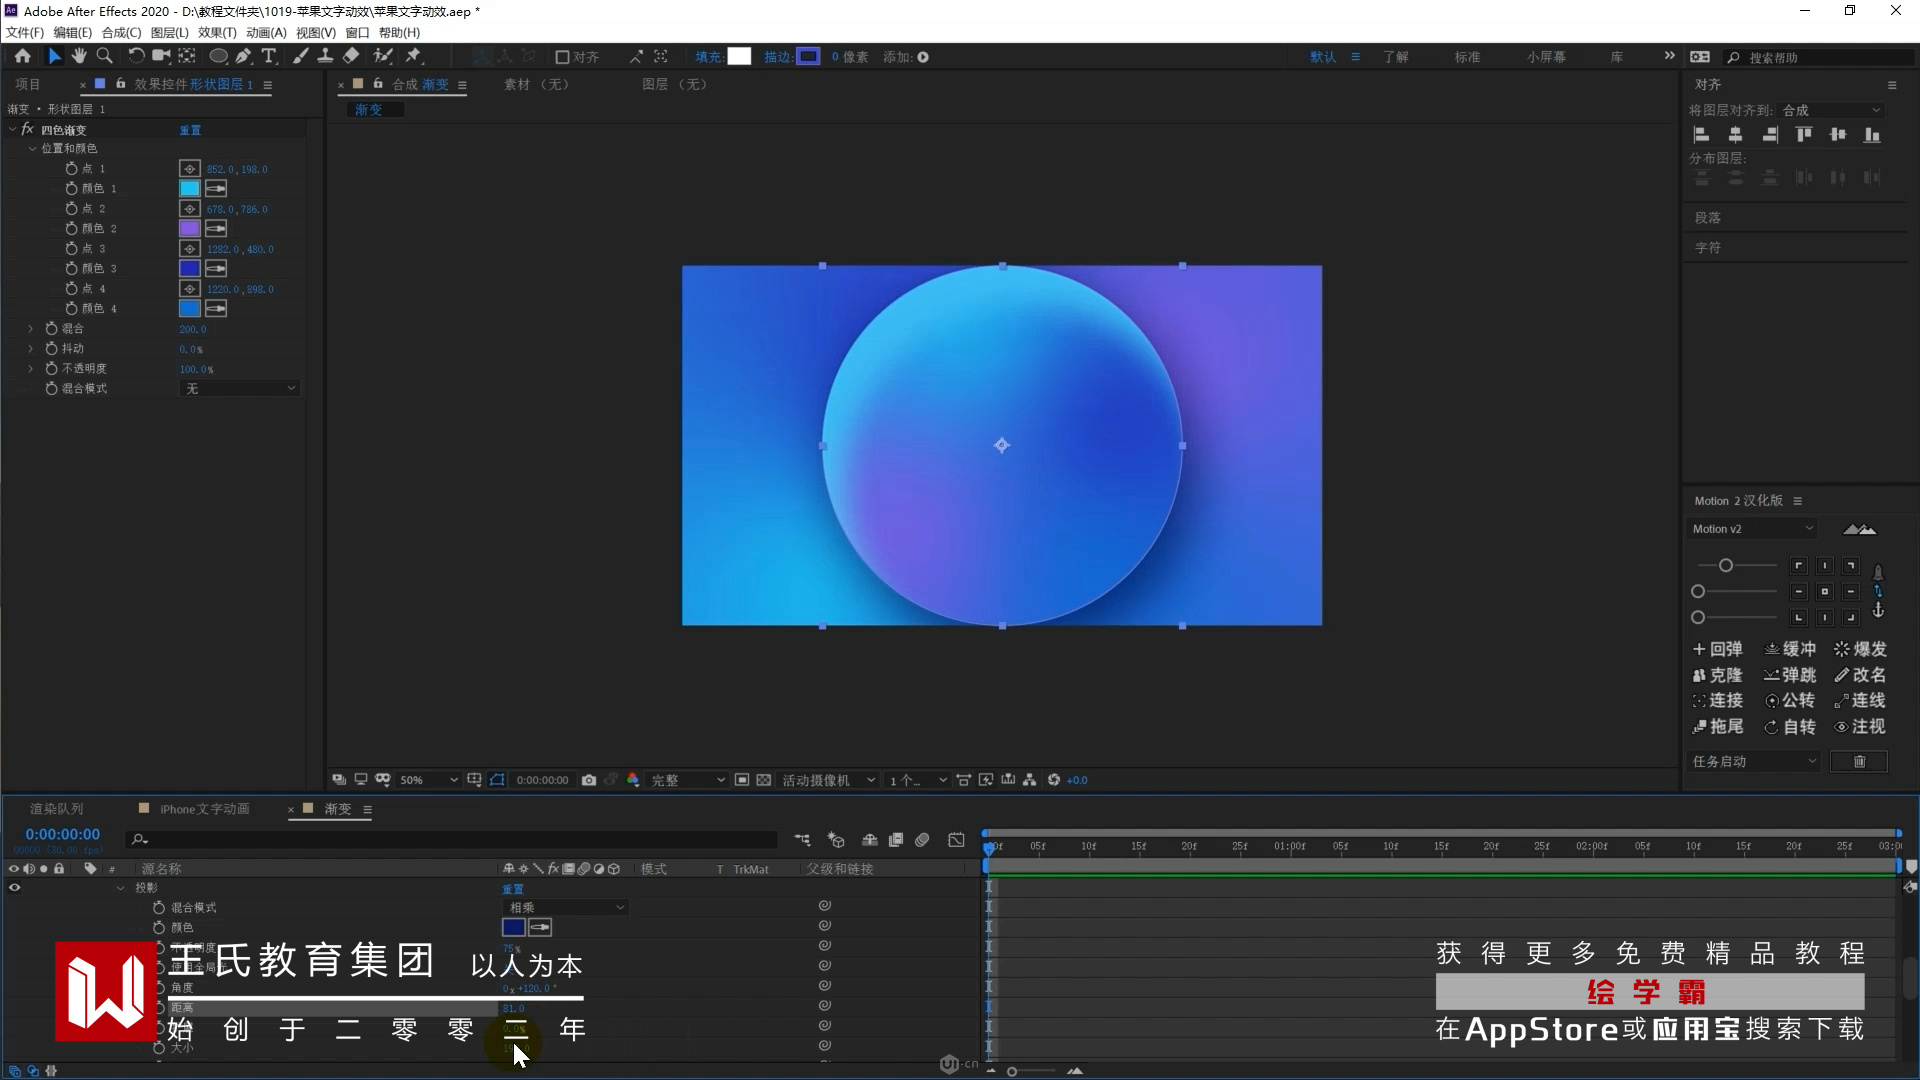
Task: Switch to the iPhone文字动画 timeline tab
Action: (x=204, y=809)
